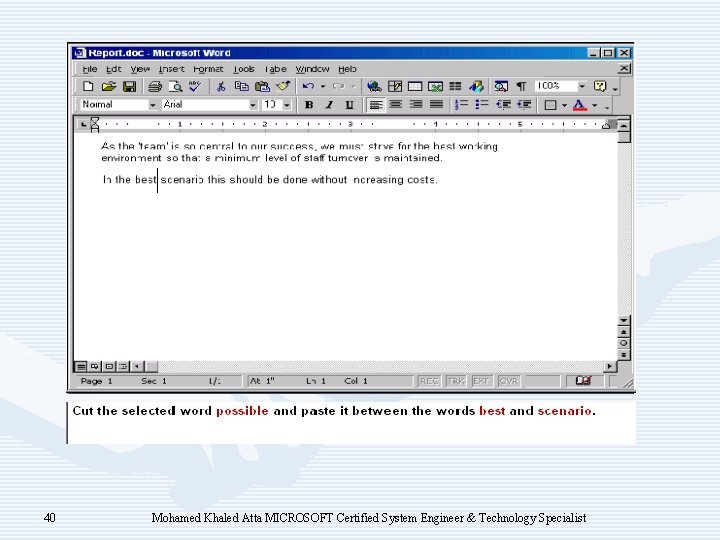
Task: Decrease the paragraph indent
Action: [x=503, y=105]
